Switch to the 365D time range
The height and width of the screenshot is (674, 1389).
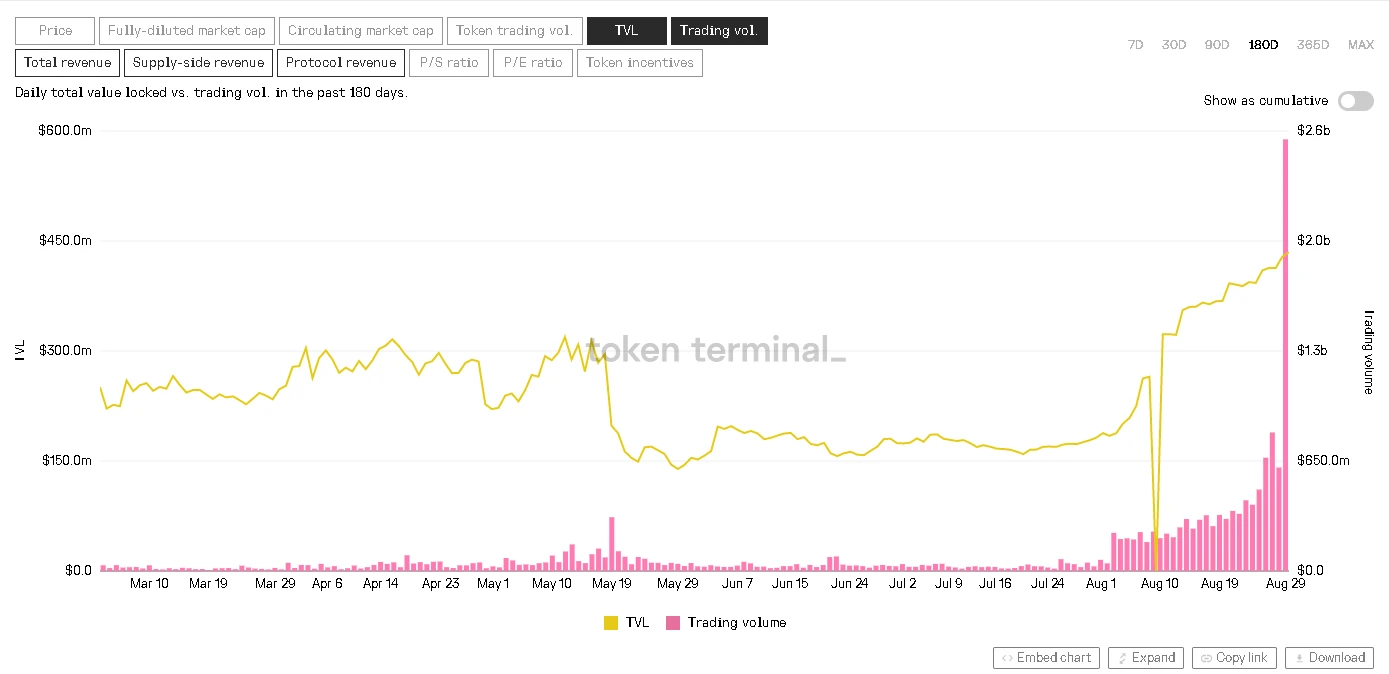click(1313, 45)
